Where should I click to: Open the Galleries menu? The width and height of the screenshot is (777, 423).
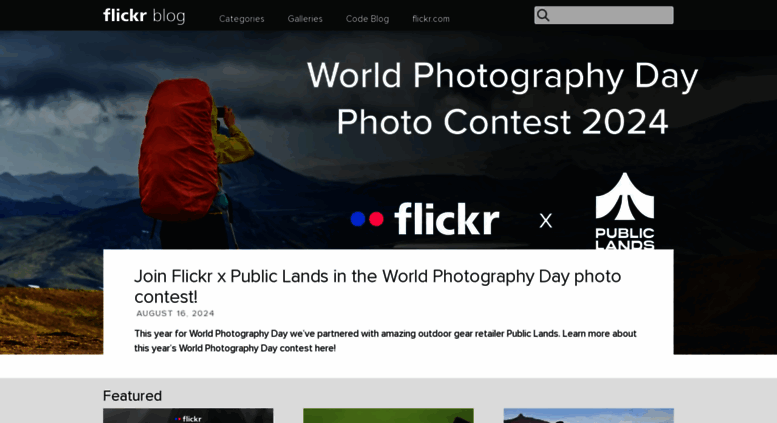tap(305, 19)
